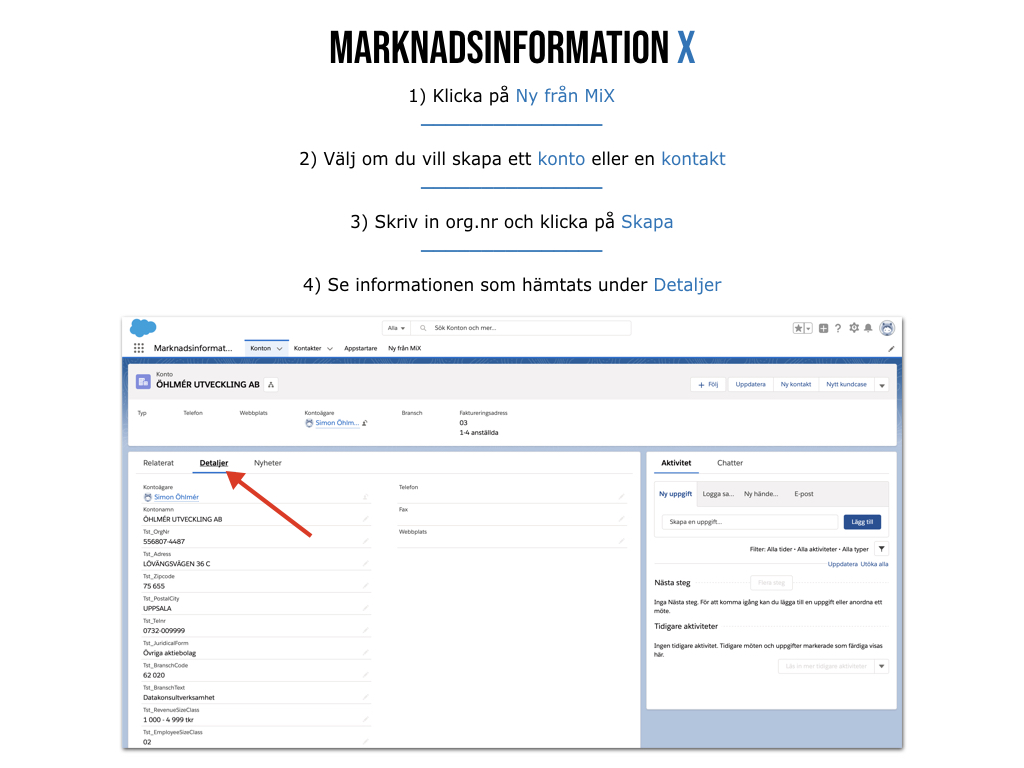The height and width of the screenshot is (768, 1024).
Task: Click the Favorites star icon
Action: point(799,328)
